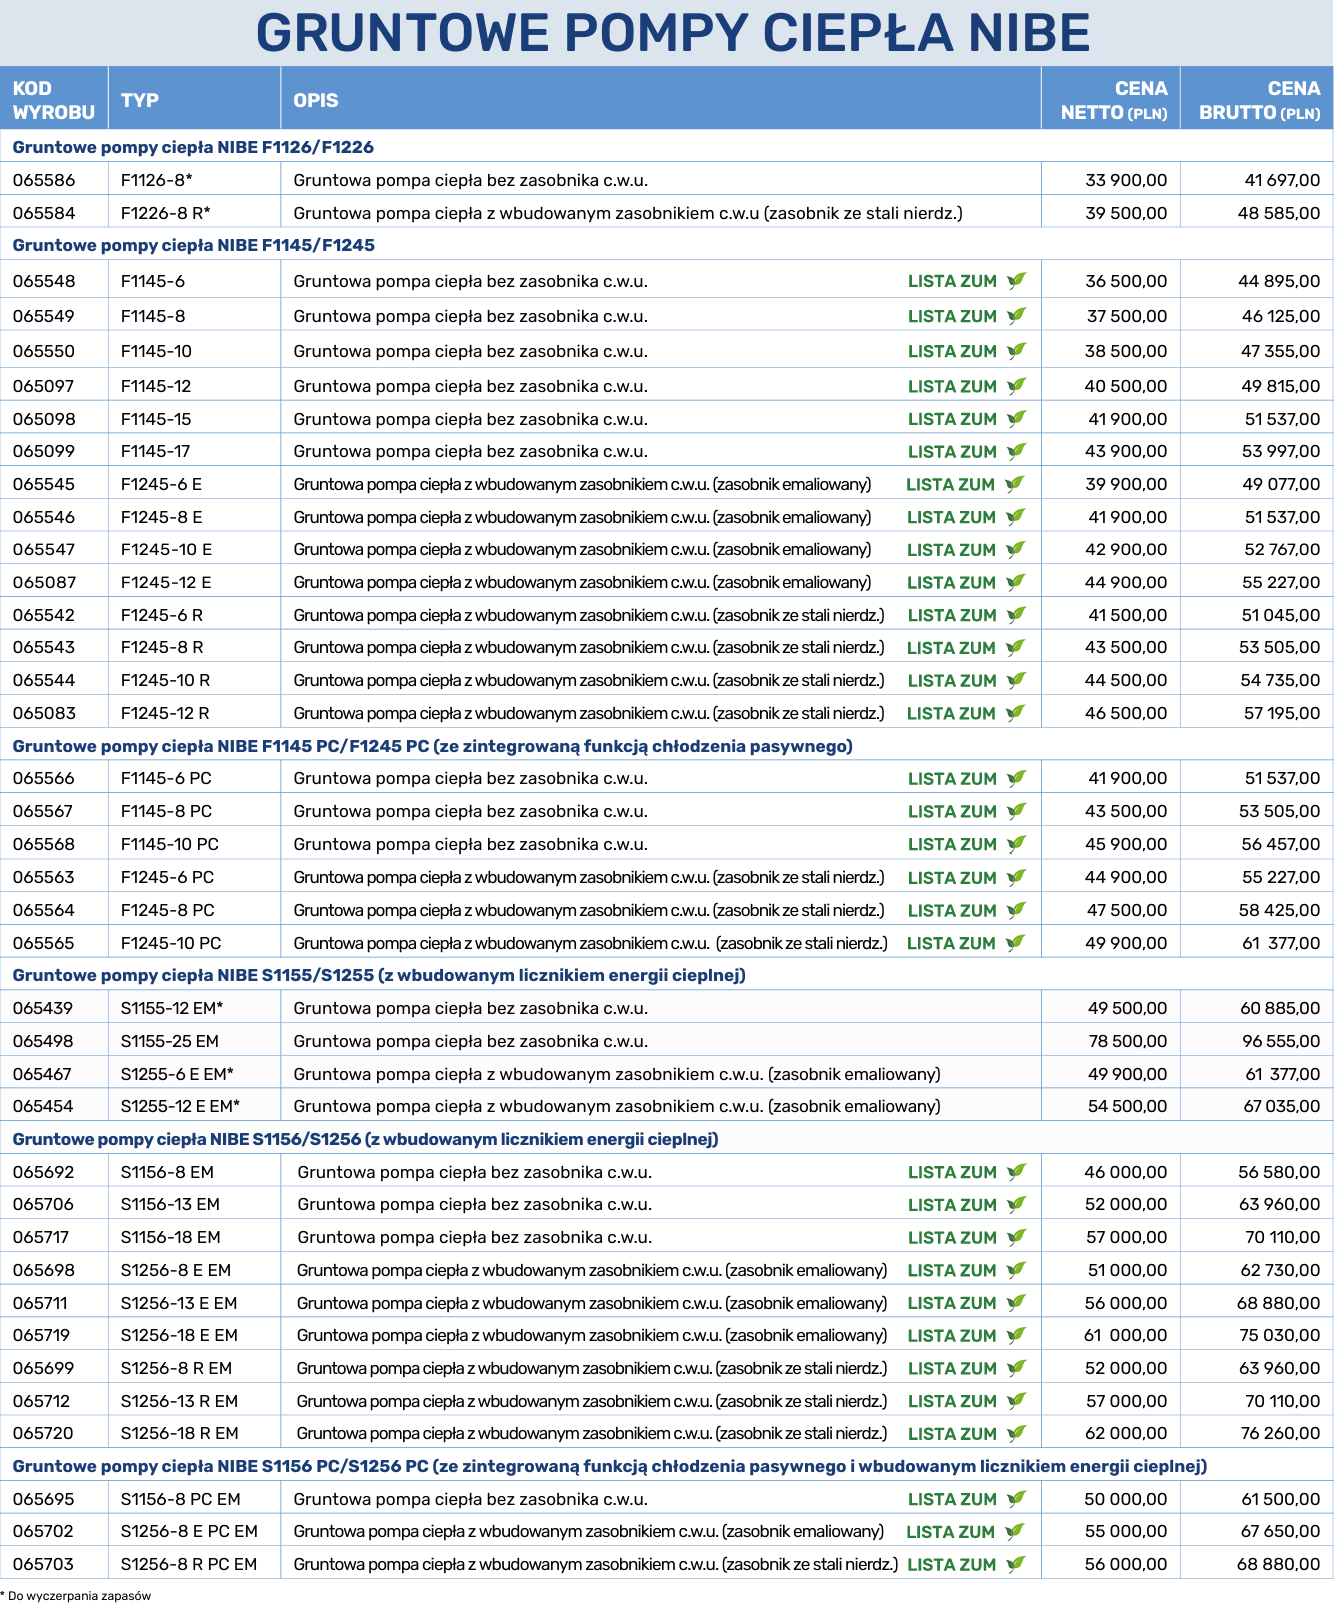Click gross price 76 260,00
1338x1608 pixels.
[1281, 1433]
